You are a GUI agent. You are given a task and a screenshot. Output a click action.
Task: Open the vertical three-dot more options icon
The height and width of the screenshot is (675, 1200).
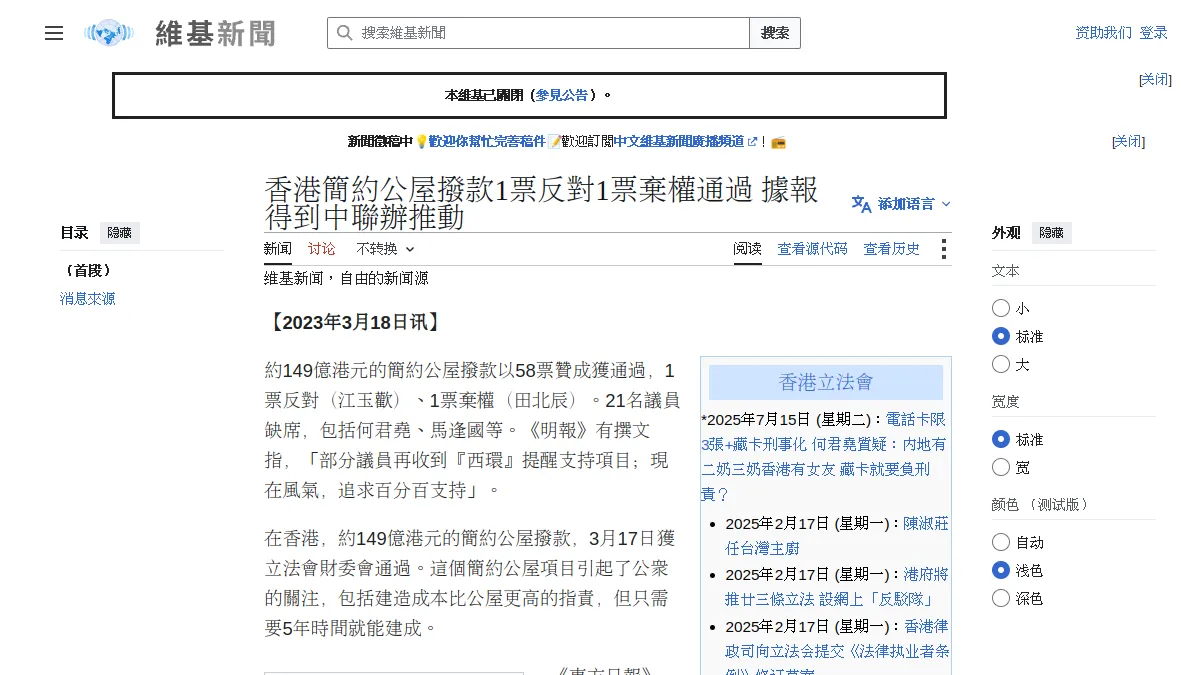(943, 249)
